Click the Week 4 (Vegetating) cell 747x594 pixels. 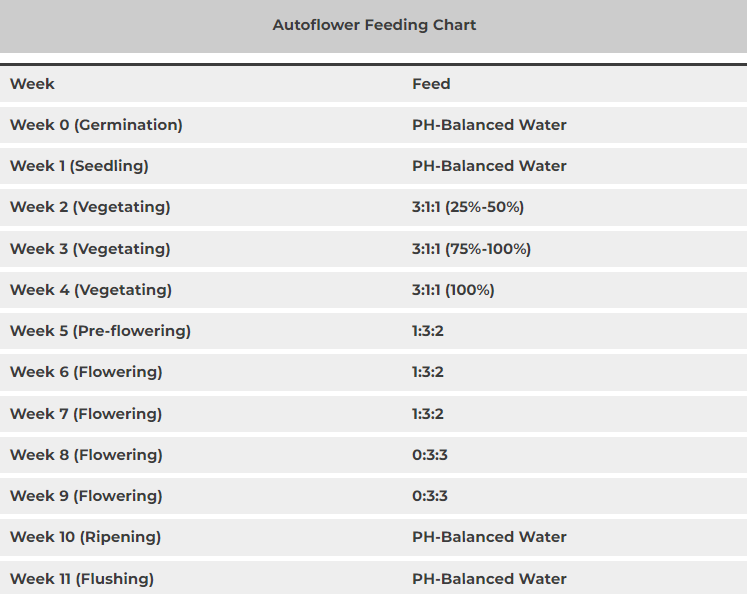[91, 290]
